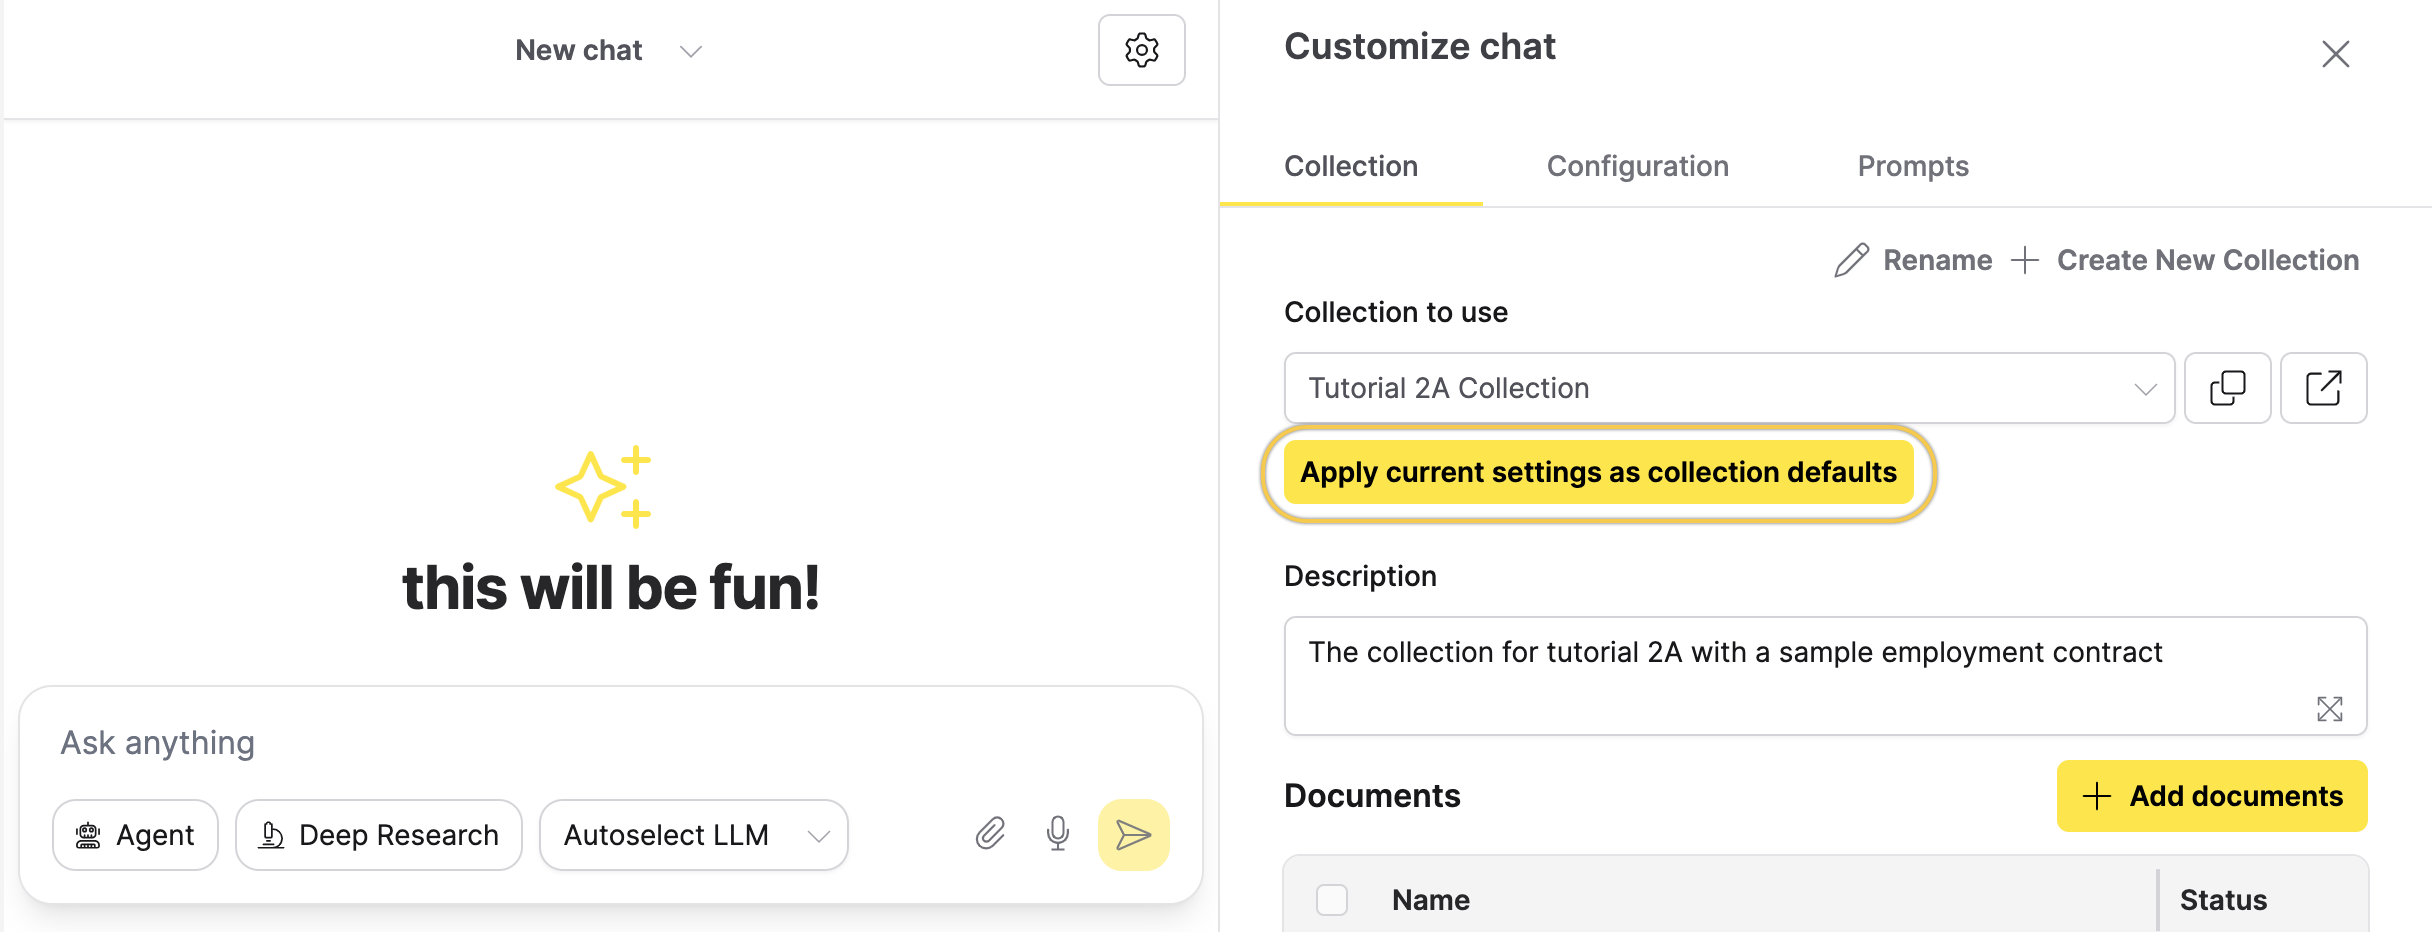Viewport: 2432px width, 932px height.
Task: Click the Add documents button
Action: click(2211, 796)
